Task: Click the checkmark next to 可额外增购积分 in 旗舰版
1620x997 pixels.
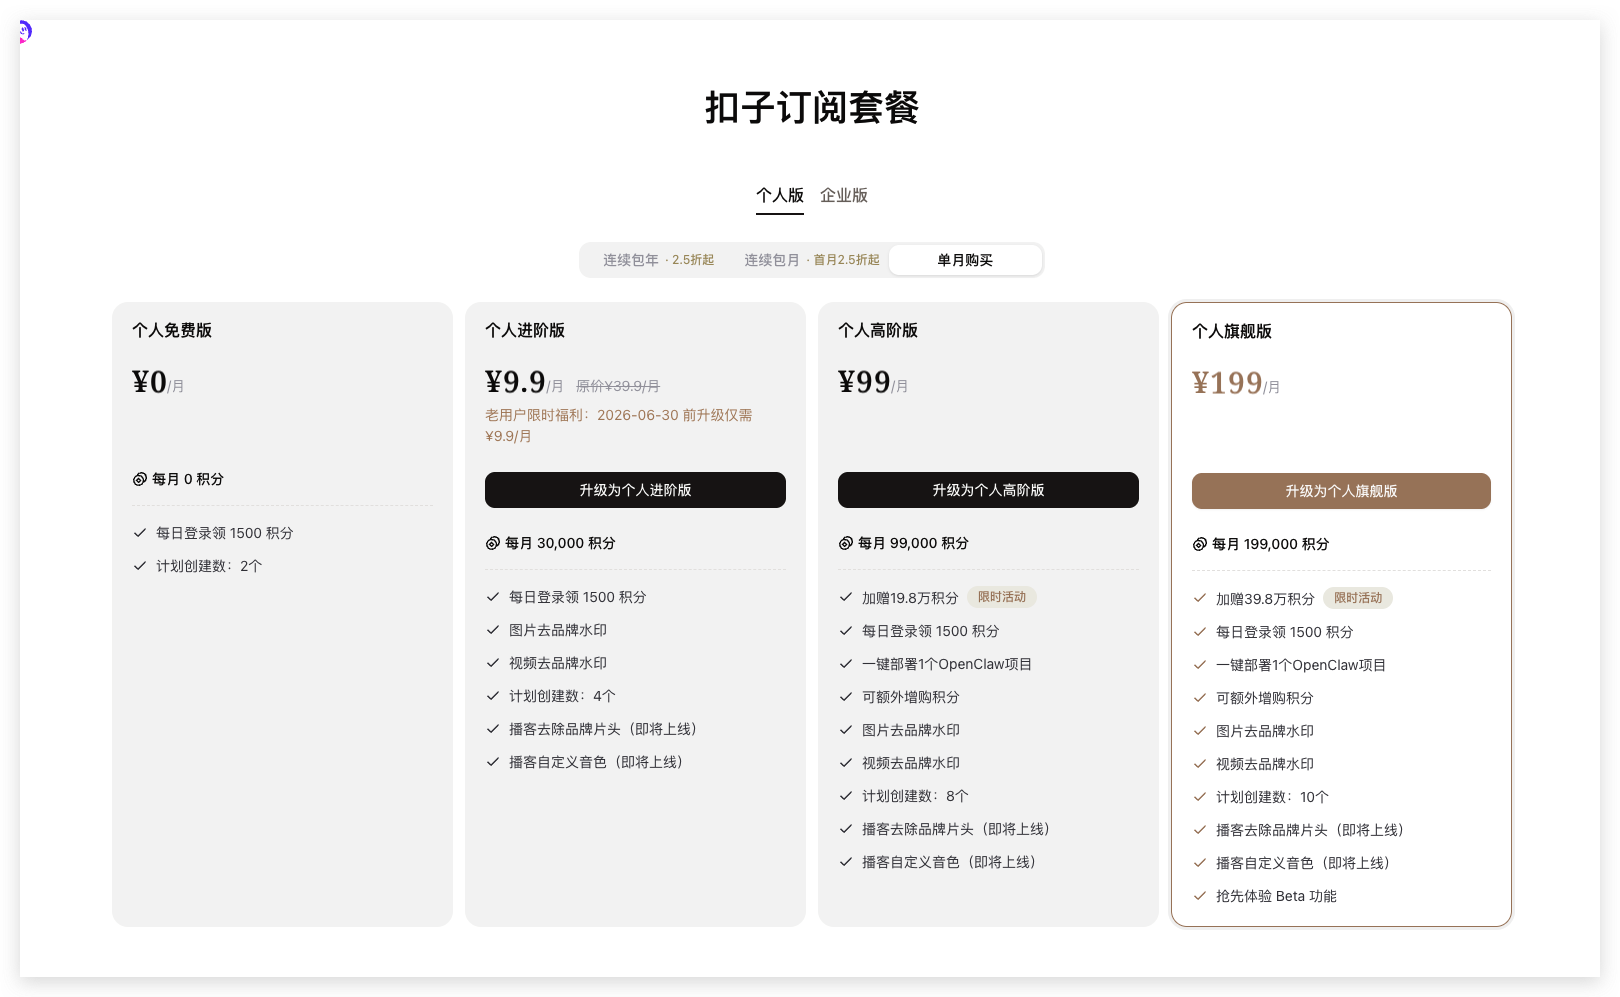Action: tap(1200, 698)
